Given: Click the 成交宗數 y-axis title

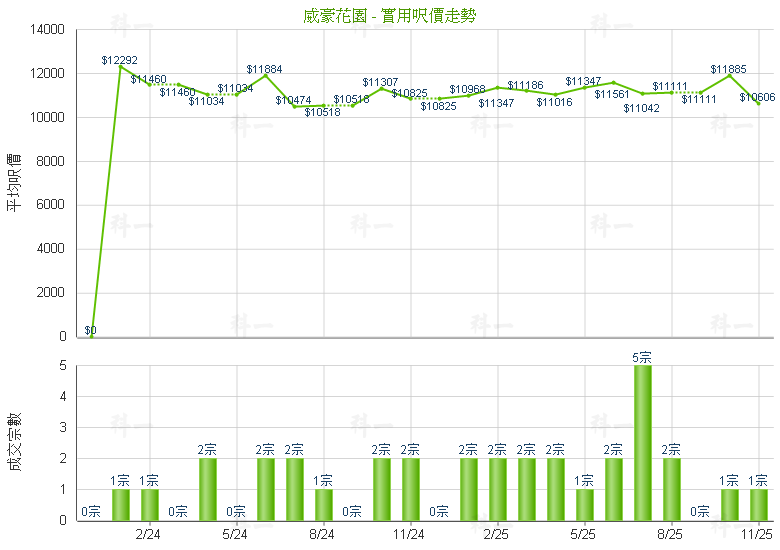Looking at the screenshot, I should 14,441.
